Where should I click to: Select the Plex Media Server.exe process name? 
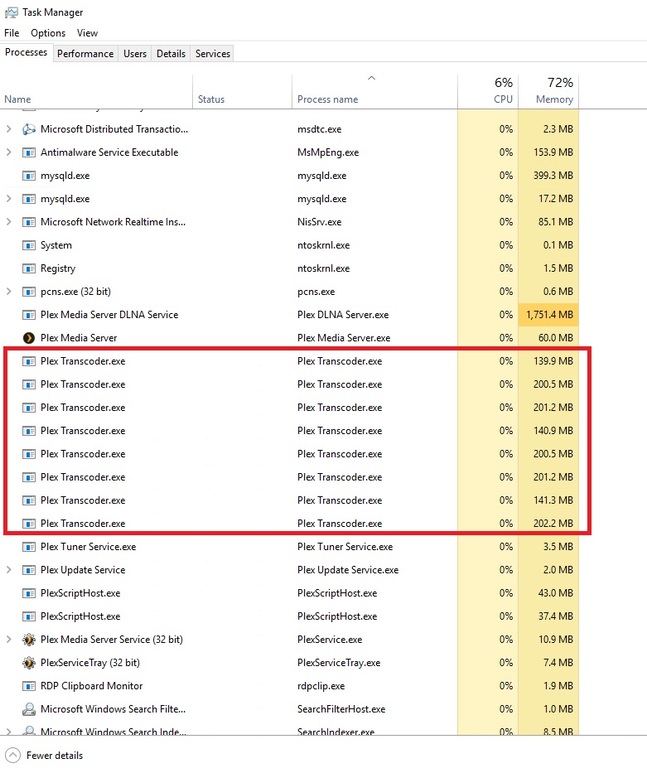coord(343,338)
